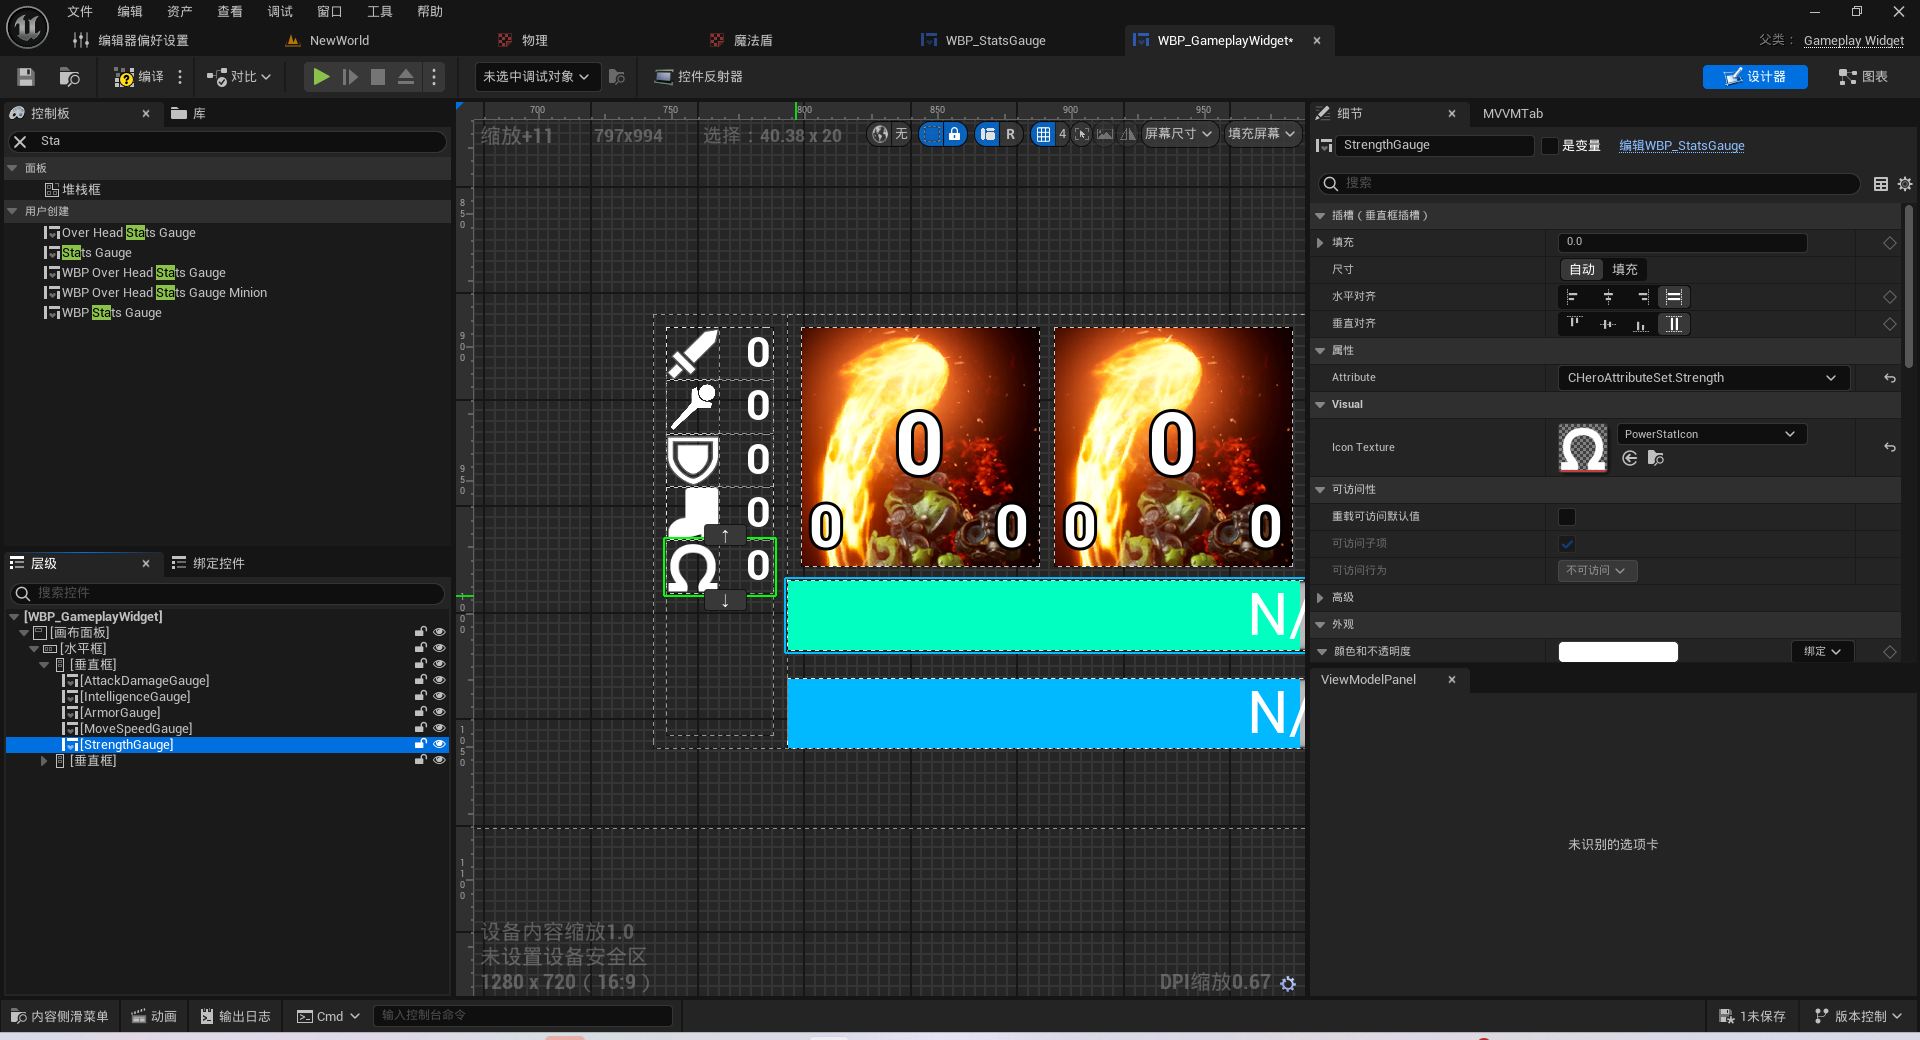
Task: Open Attribute dropdown CHeroAttributeSet.Strength
Action: coord(1703,378)
